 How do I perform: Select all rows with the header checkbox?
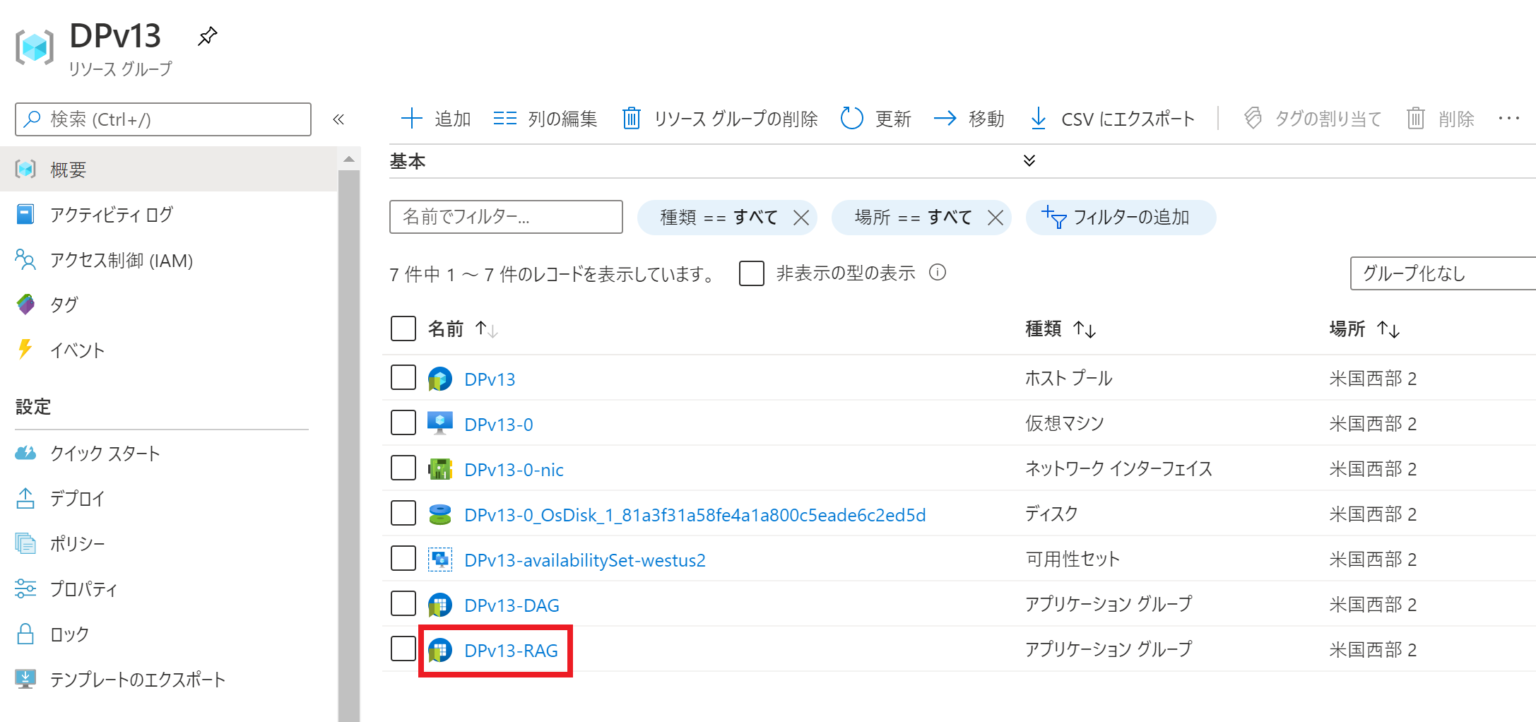403,328
